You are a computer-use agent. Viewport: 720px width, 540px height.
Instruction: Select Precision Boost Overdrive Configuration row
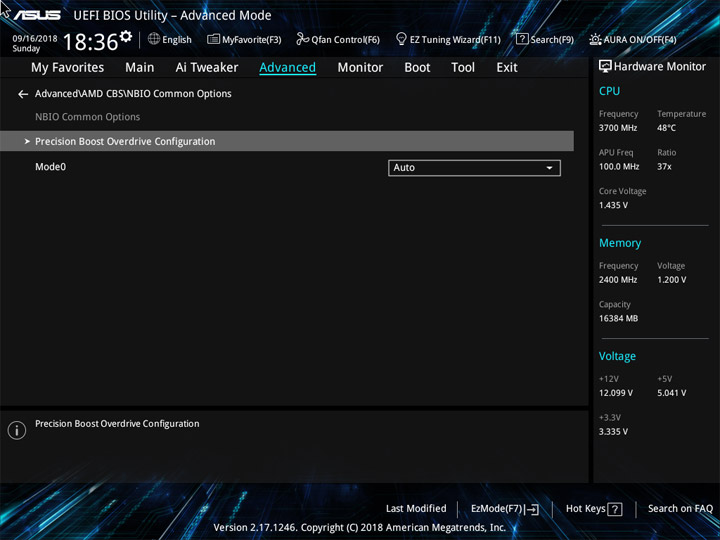click(287, 141)
